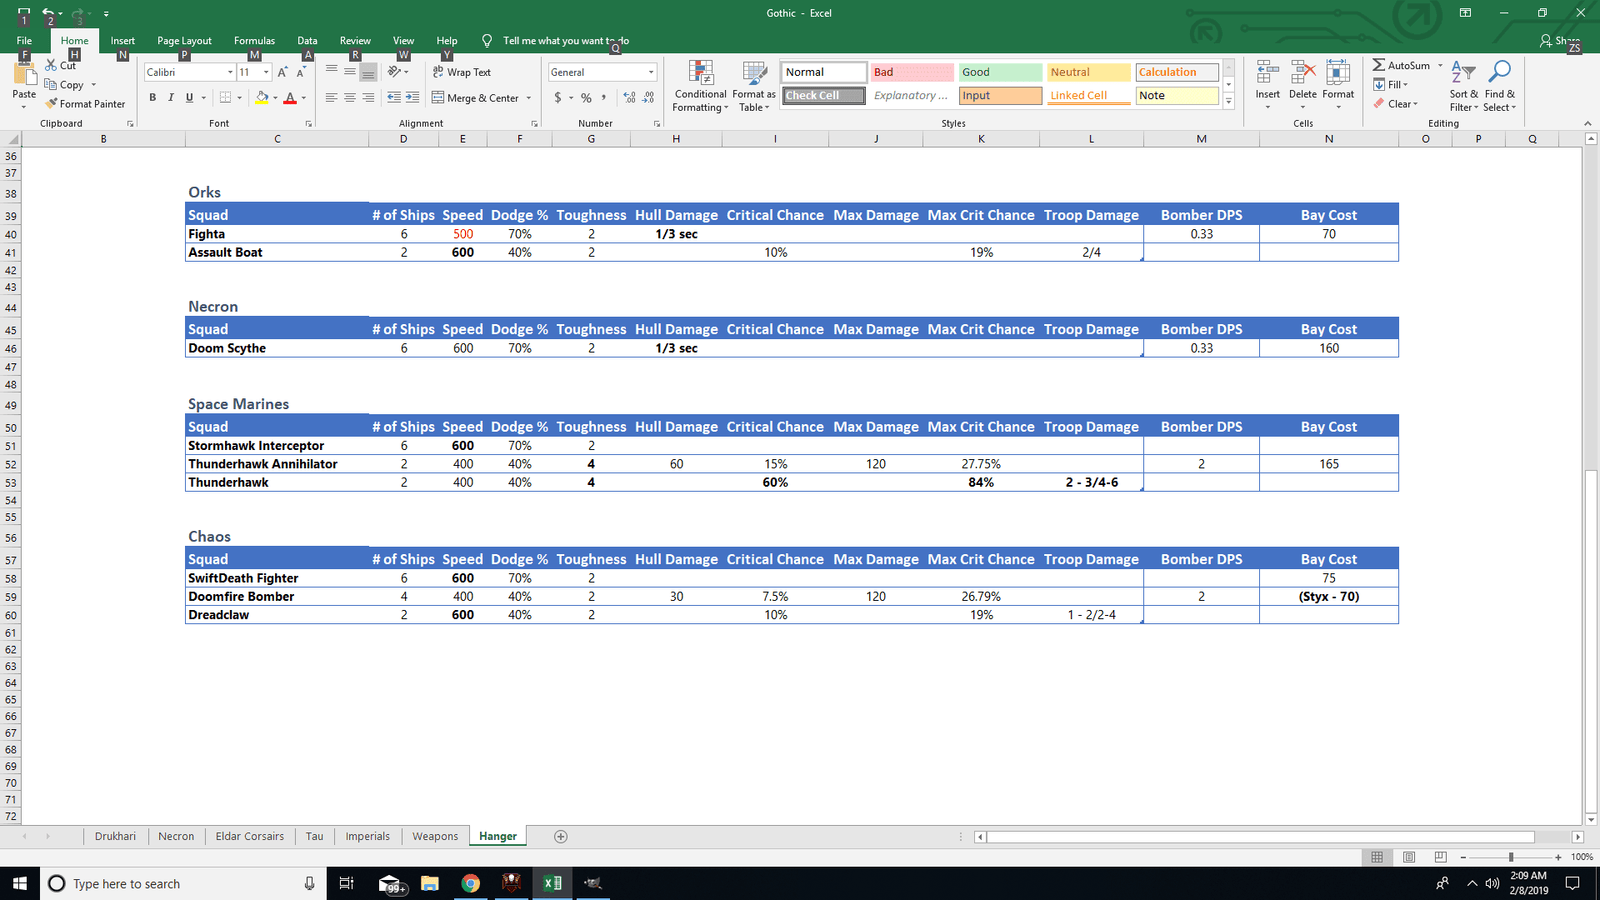Image resolution: width=1600 pixels, height=900 pixels.
Task: Add a new sheet with plus icon
Action: click(561, 837)
